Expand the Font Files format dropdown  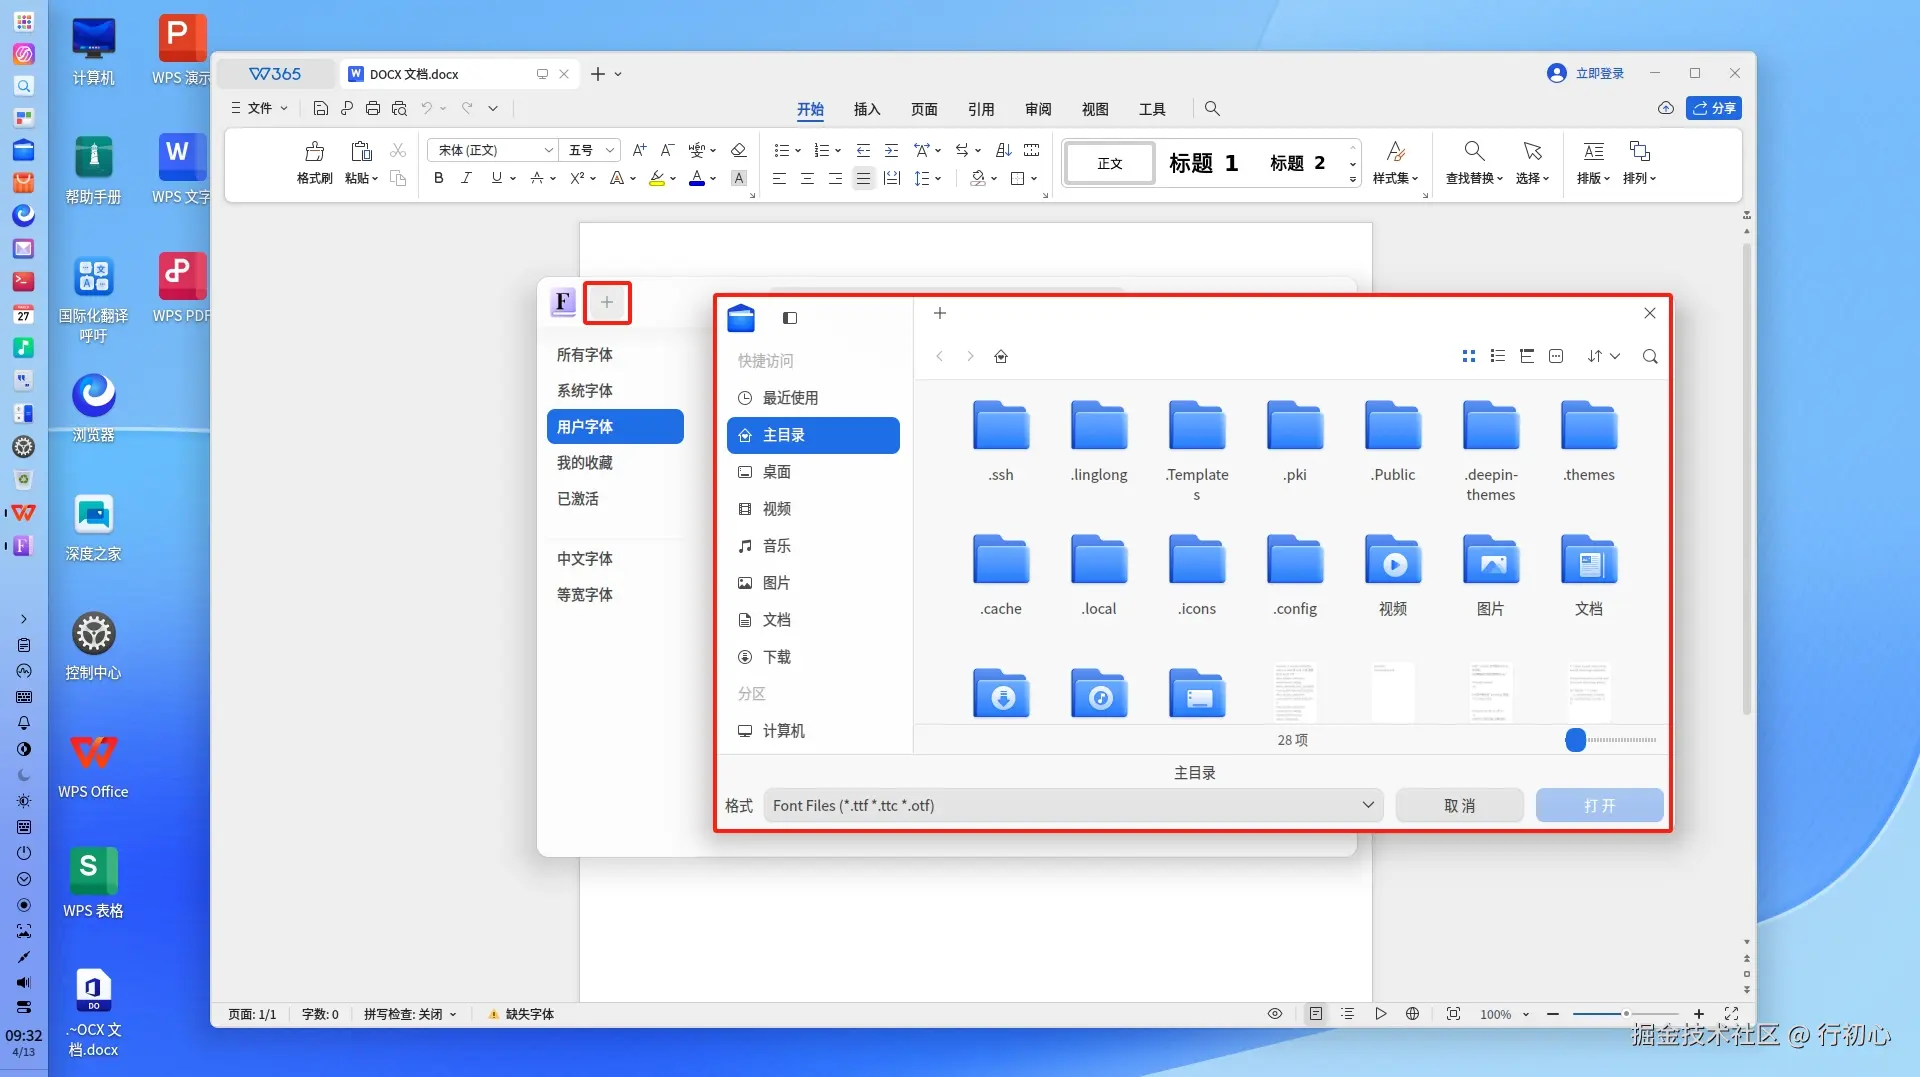pos(1368,805)
